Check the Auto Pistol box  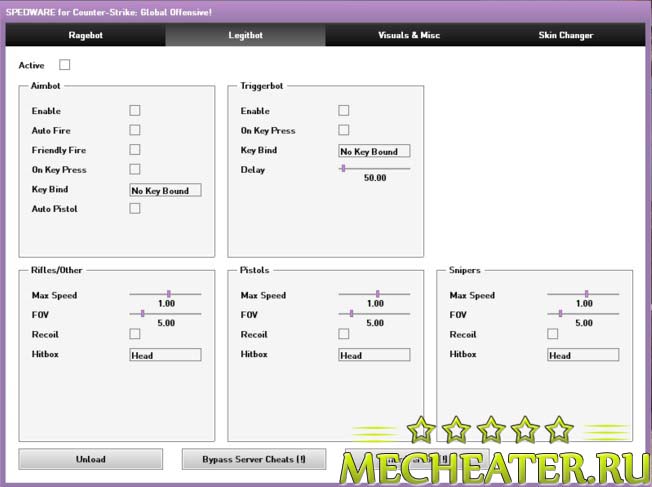coord(135,208)
